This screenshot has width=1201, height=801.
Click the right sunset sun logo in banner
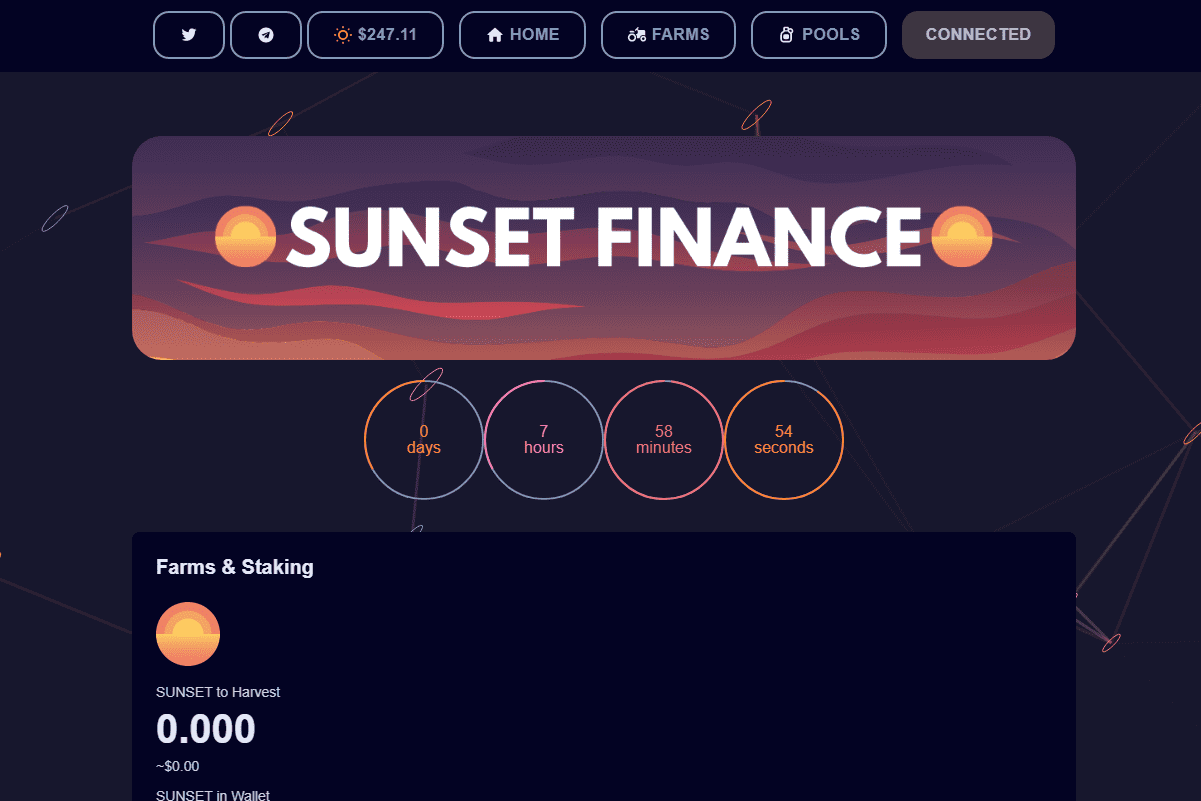pos(962,238)
